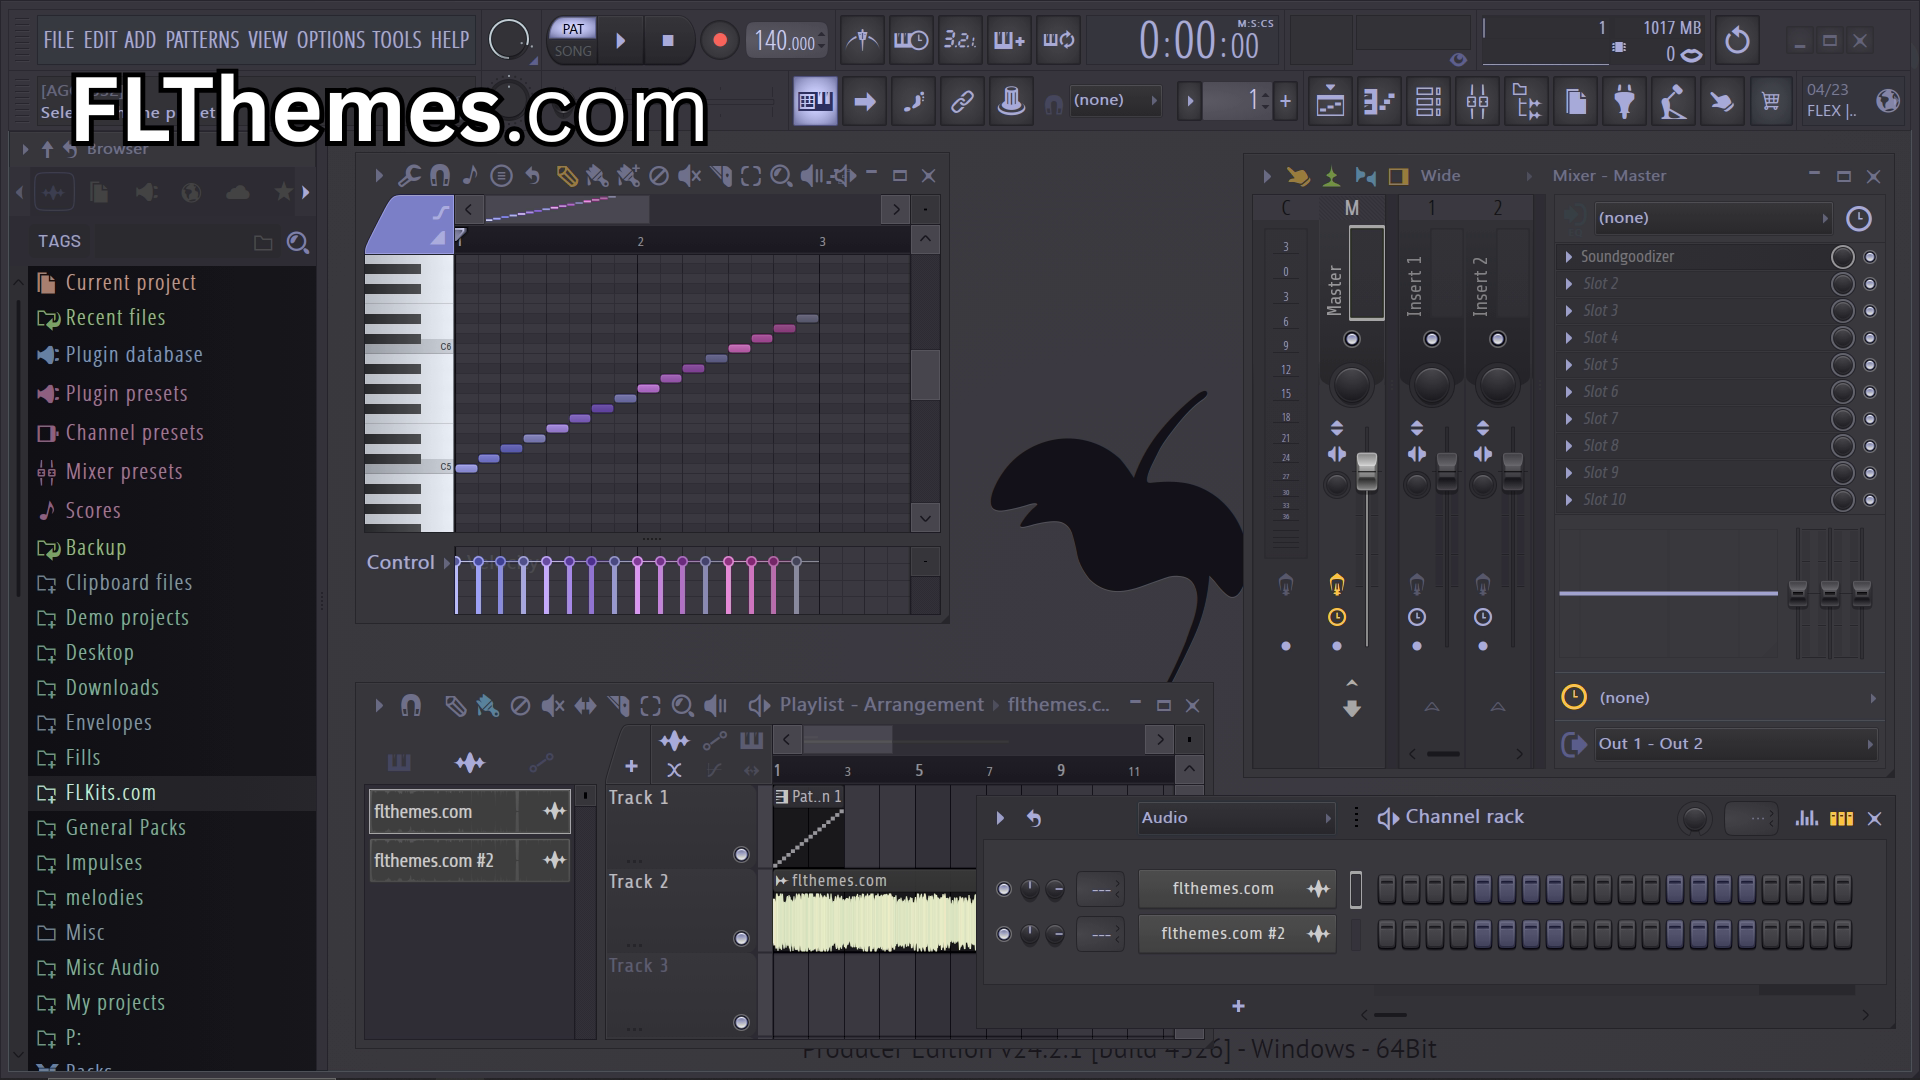Toggle the metronome icon
1920x1080 pixels.
point(862,41)
